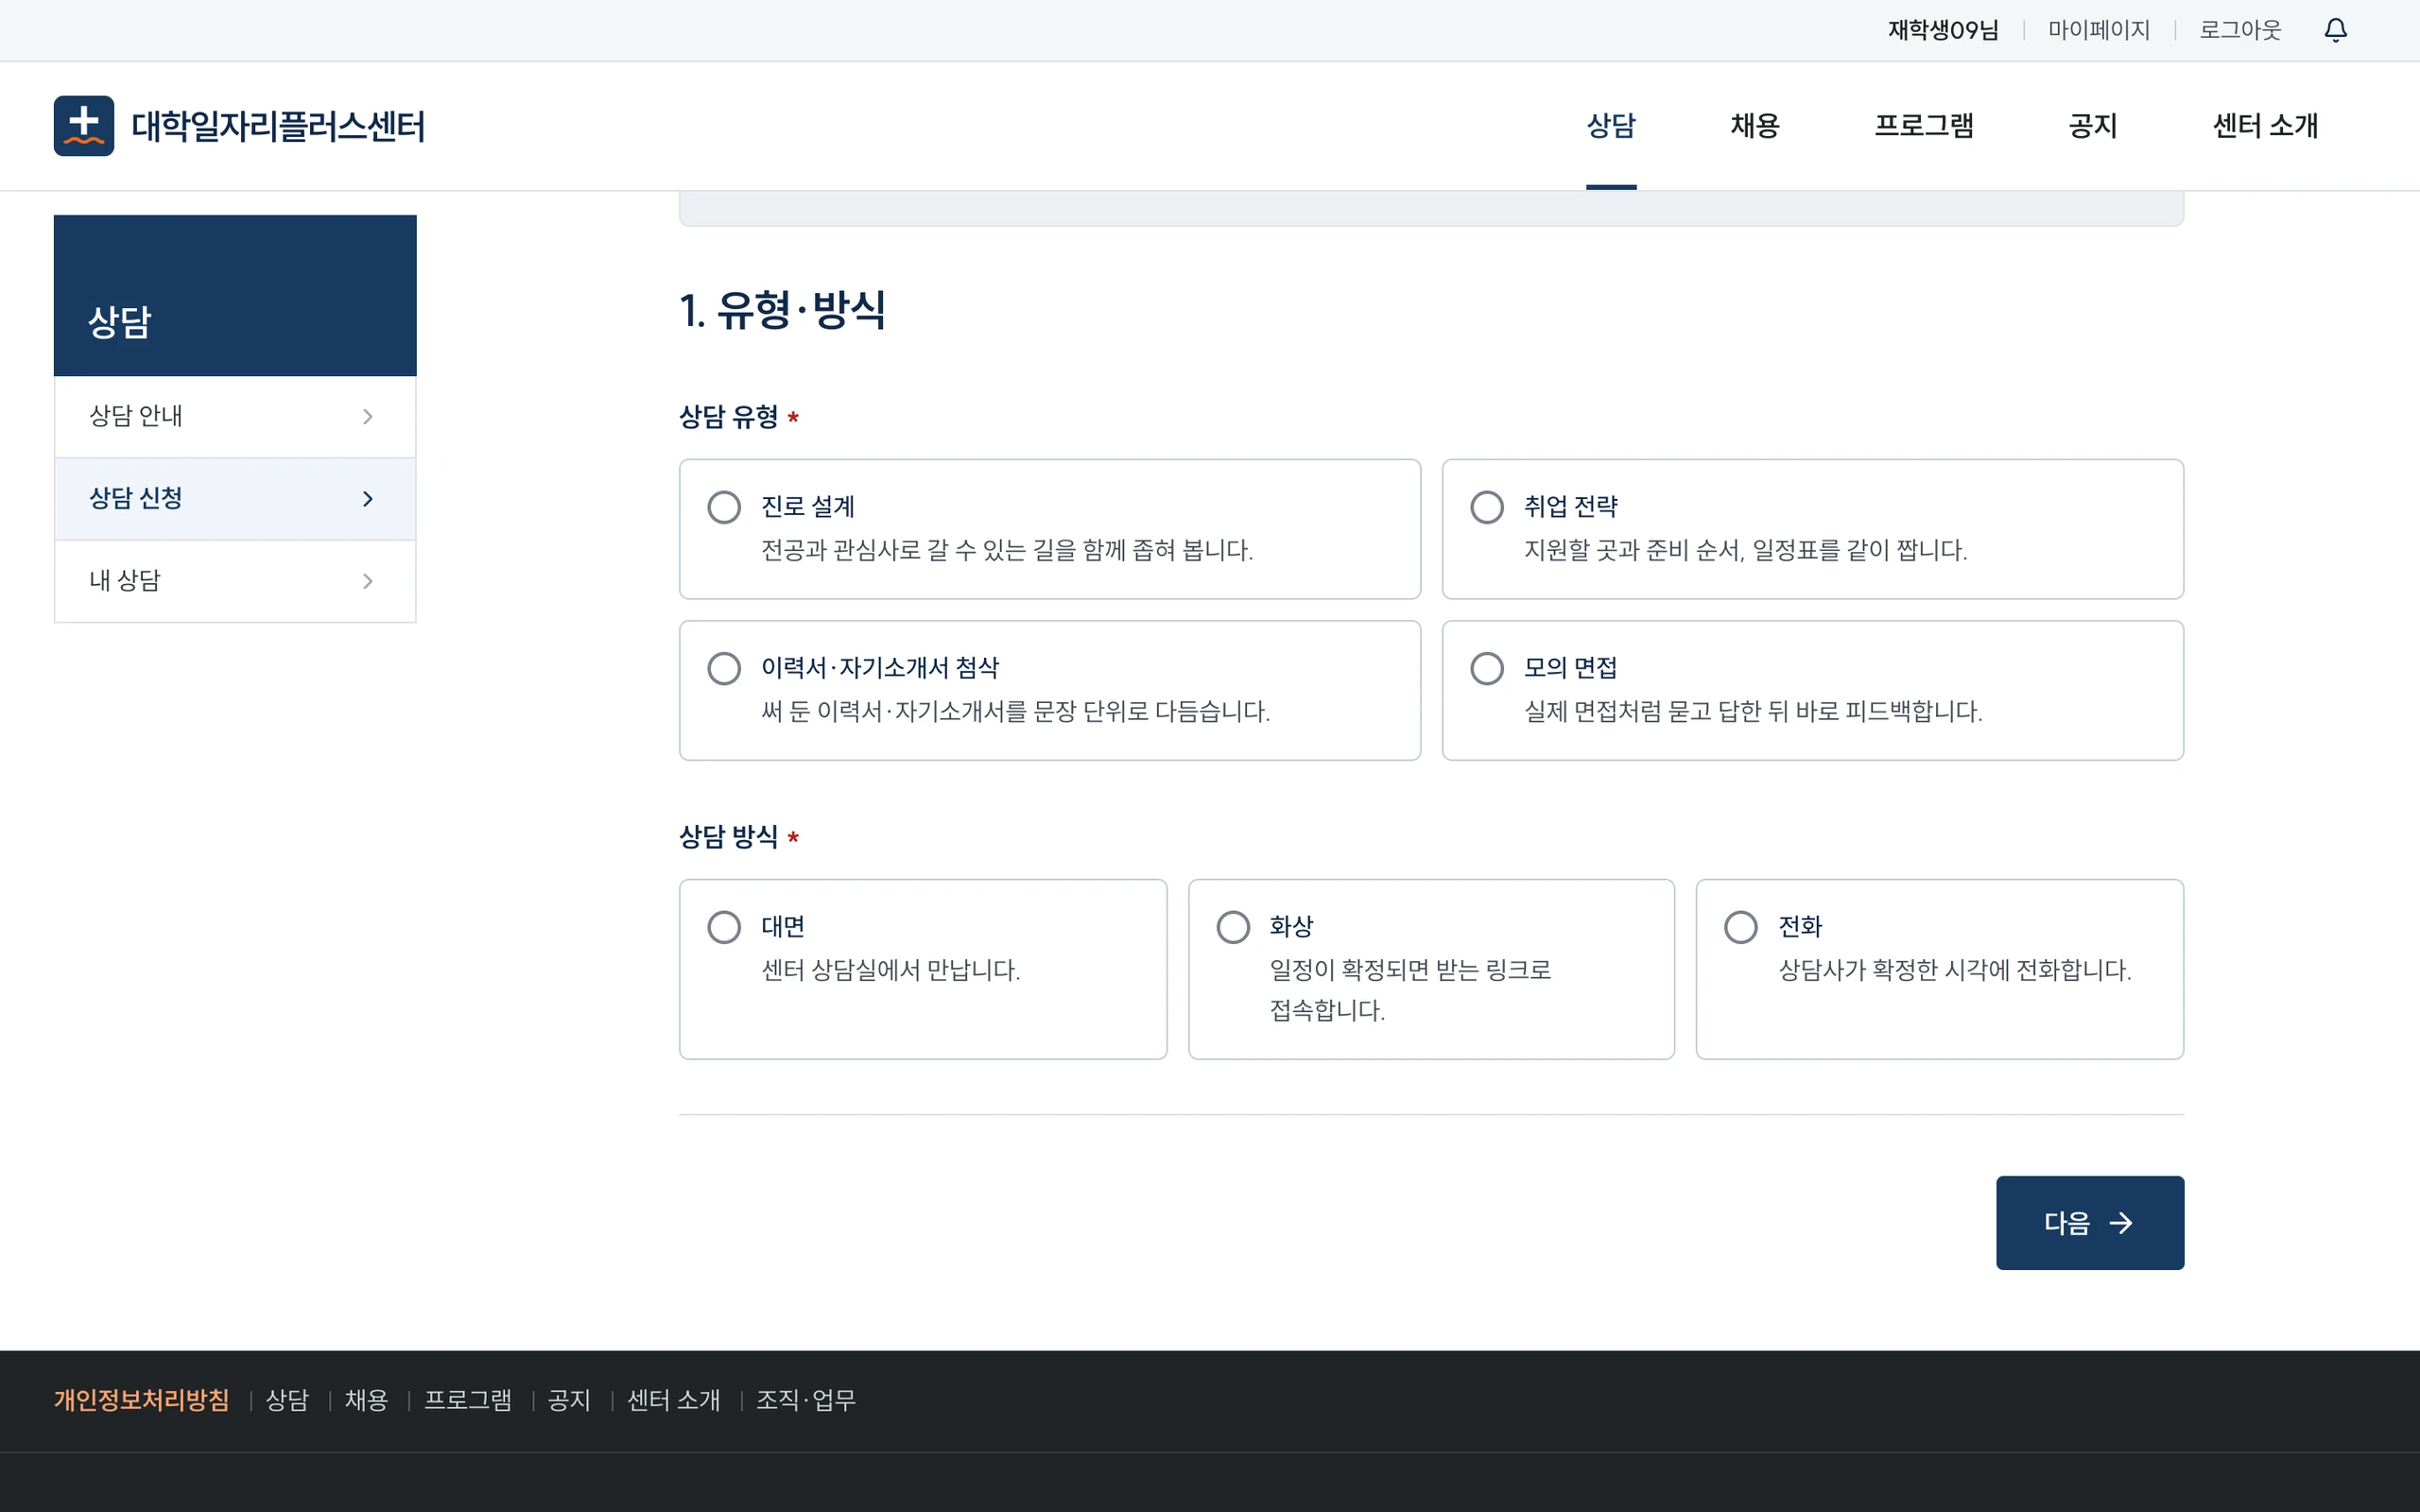
Task: Click the 상담 안내 sidebar label
Action: tap(136, 416)
